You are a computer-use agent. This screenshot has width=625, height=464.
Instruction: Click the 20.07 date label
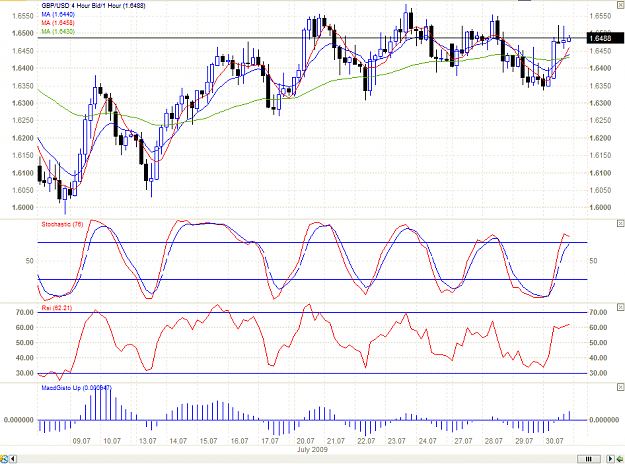click(x=305, y=441)
